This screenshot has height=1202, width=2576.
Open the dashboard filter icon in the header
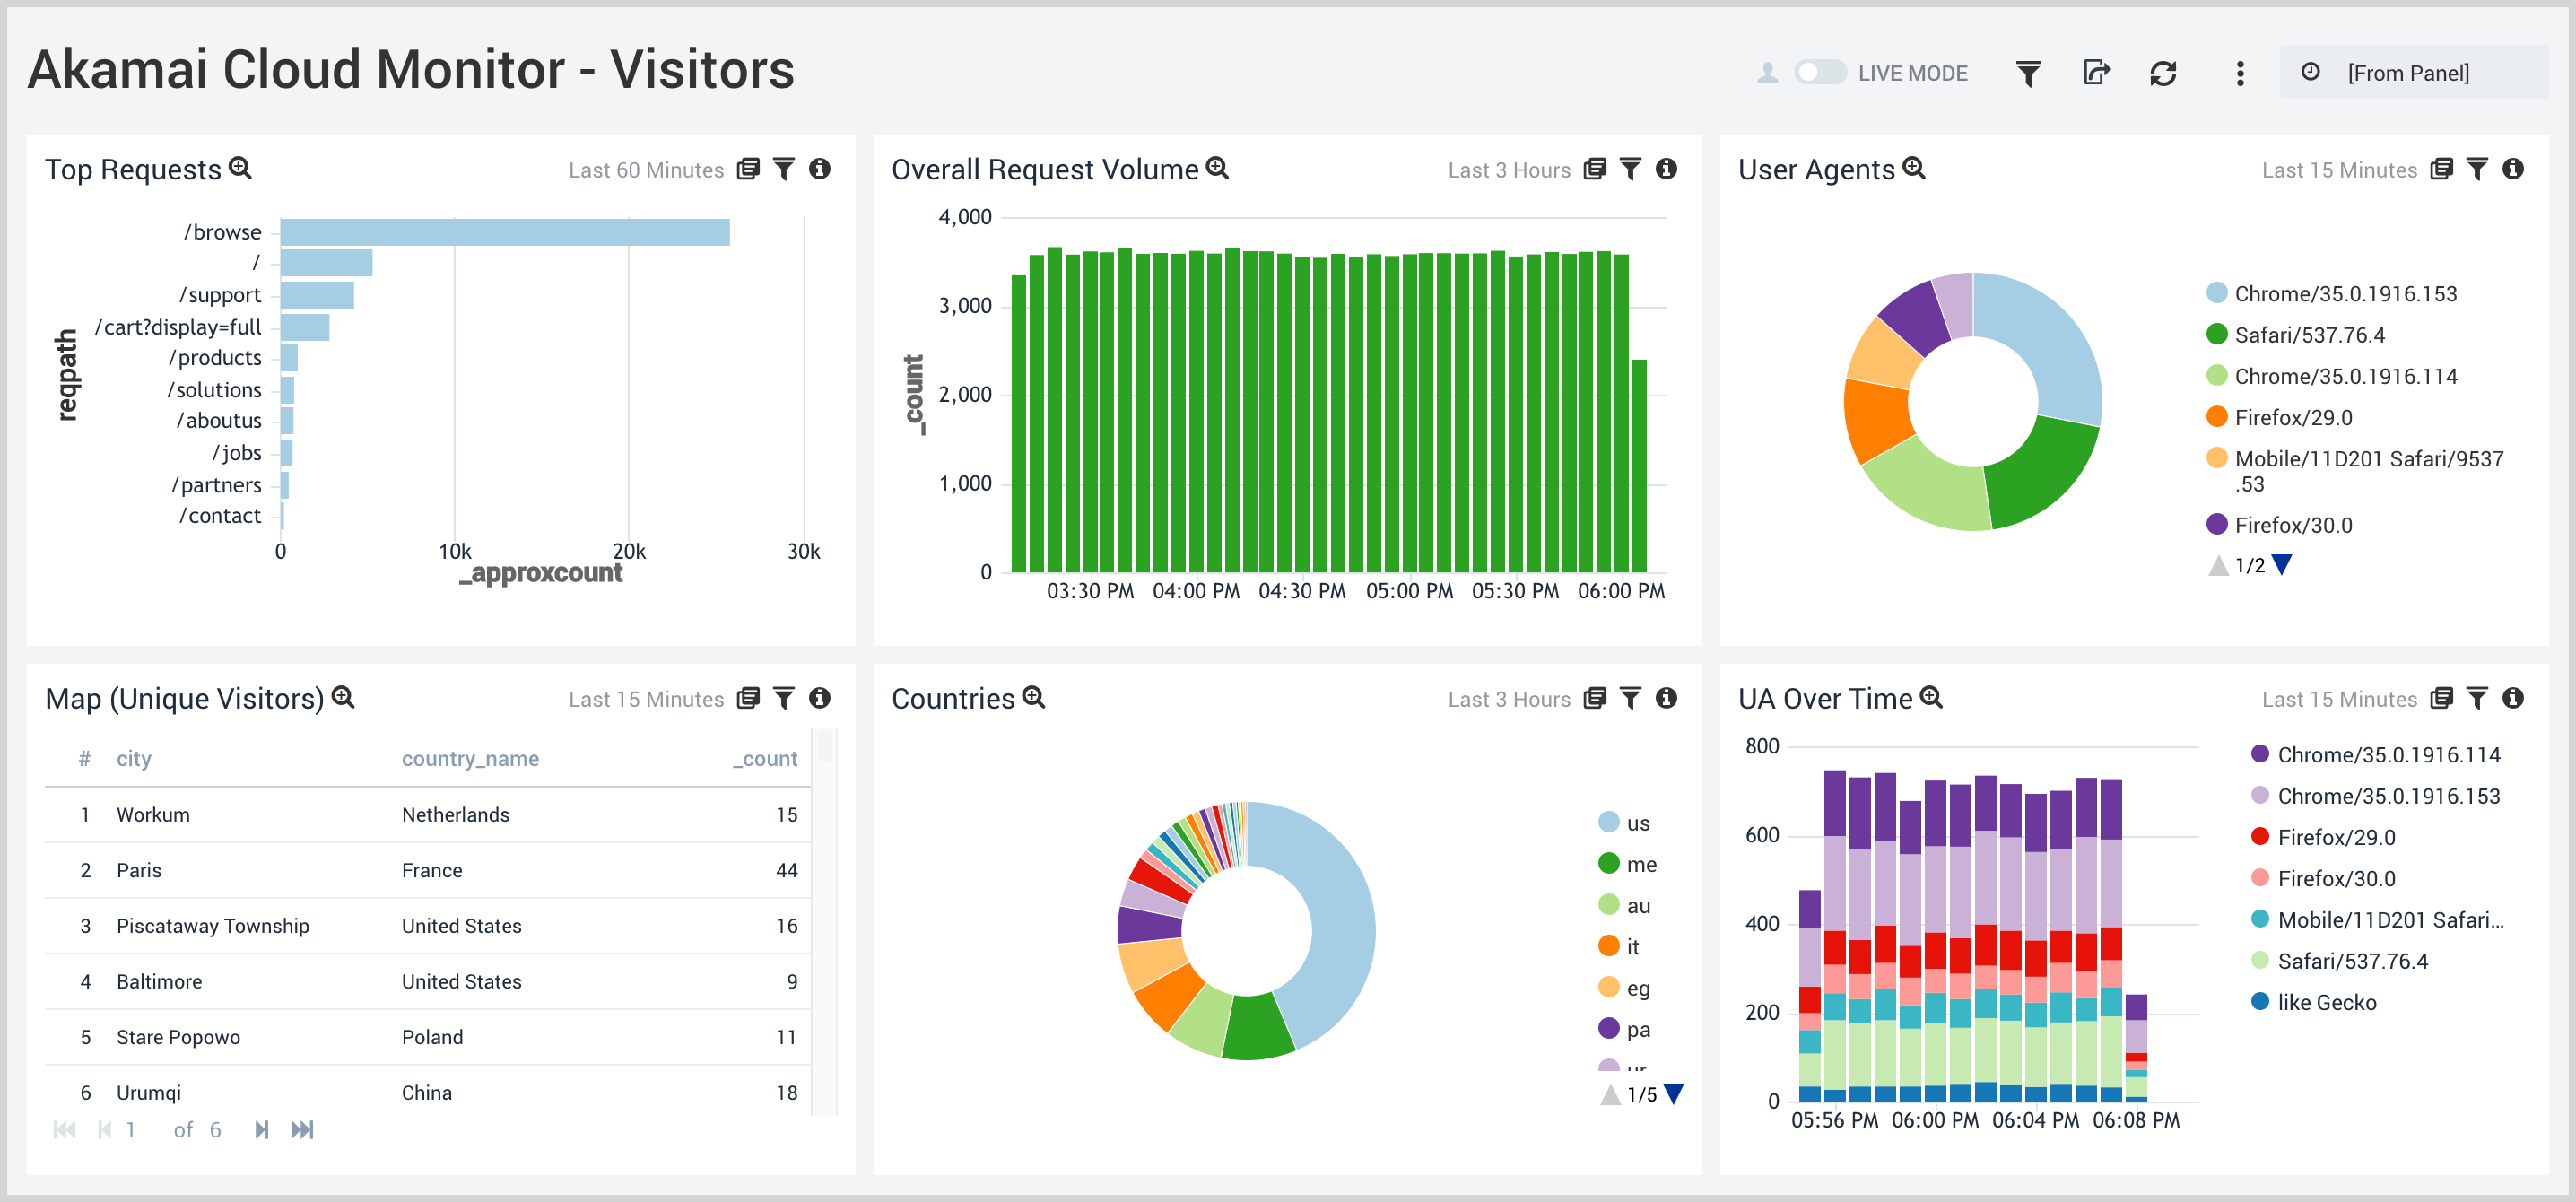tap(2027, 72)
